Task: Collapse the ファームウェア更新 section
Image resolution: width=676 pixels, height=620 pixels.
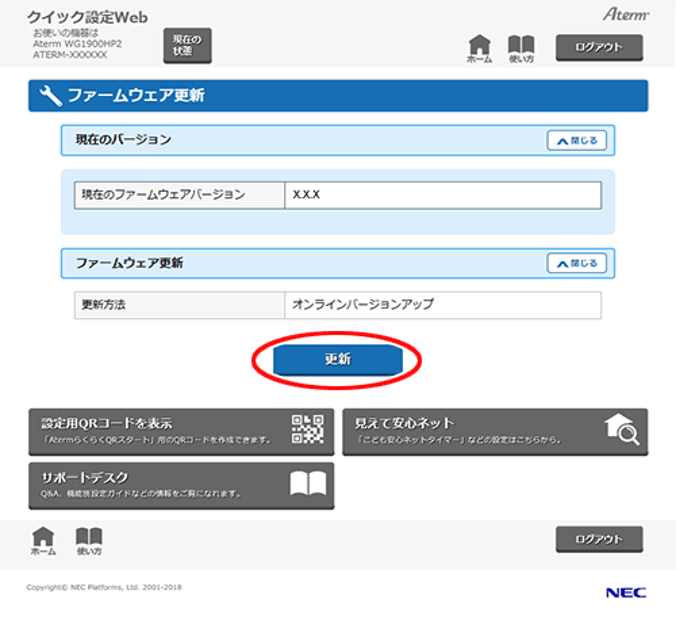Action: click(577, 264)
